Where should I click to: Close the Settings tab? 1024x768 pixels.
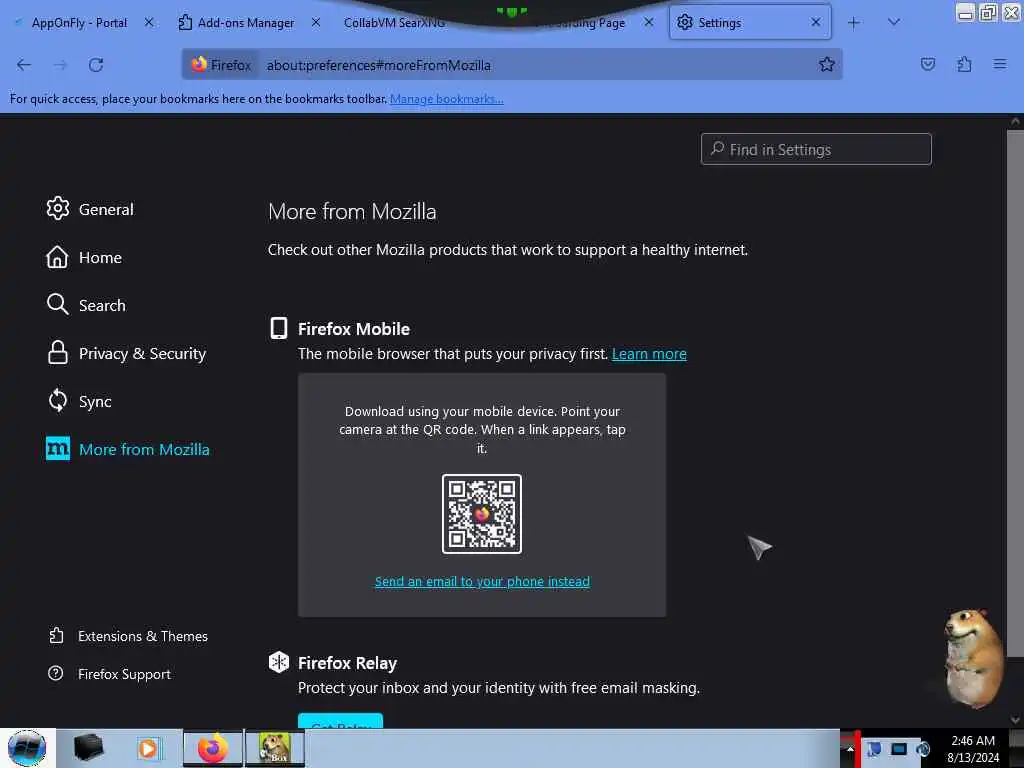tap(816, 22)
